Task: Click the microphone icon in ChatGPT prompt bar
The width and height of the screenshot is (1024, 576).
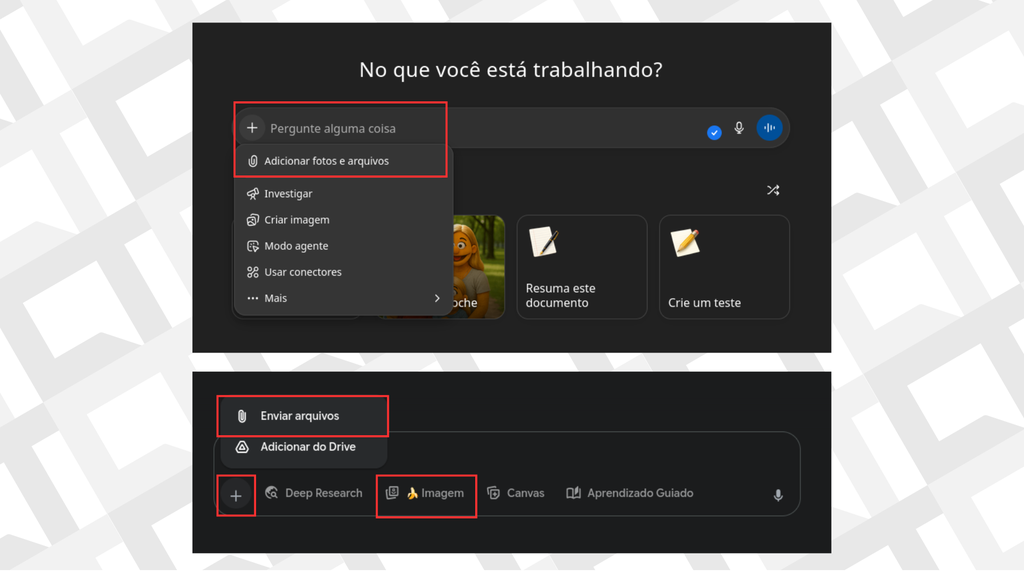Action: click(x=739, y=128)
